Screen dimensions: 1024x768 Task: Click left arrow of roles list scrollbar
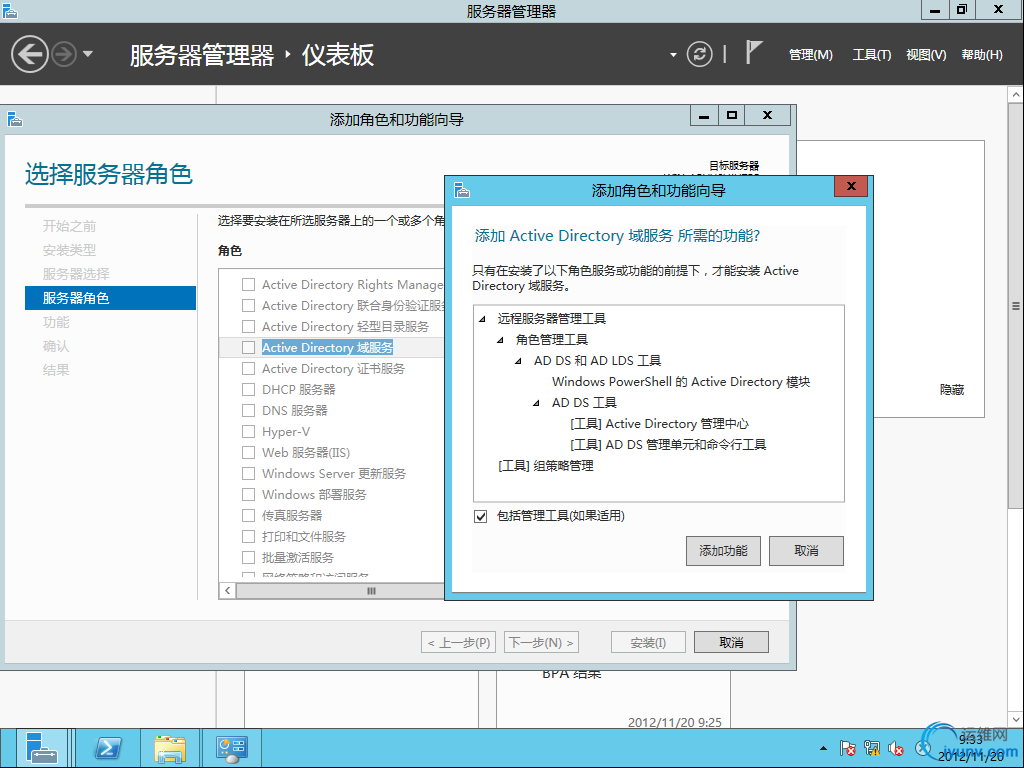point(227,591)
